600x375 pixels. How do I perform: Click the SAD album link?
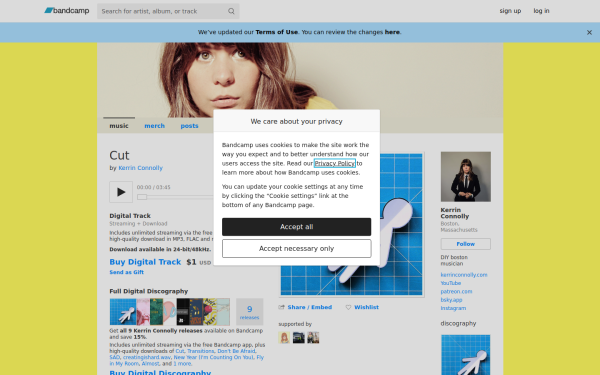tap(114, 357)
